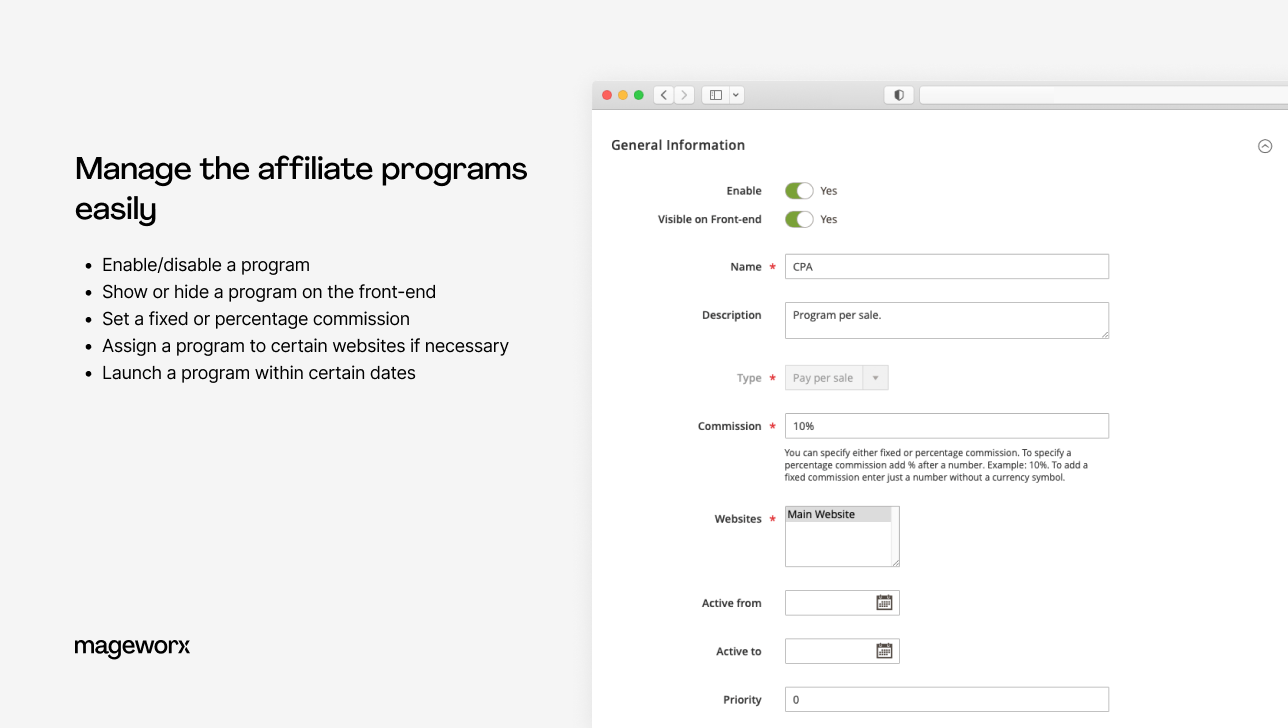Click the Name field containing CPA

coord(946,267)
